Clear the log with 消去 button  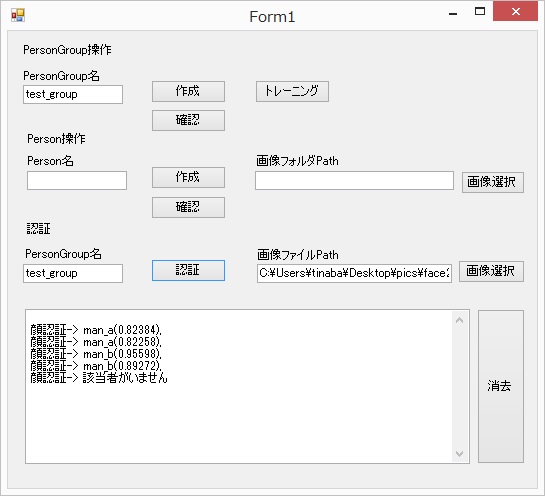click(x=501, y=387)
